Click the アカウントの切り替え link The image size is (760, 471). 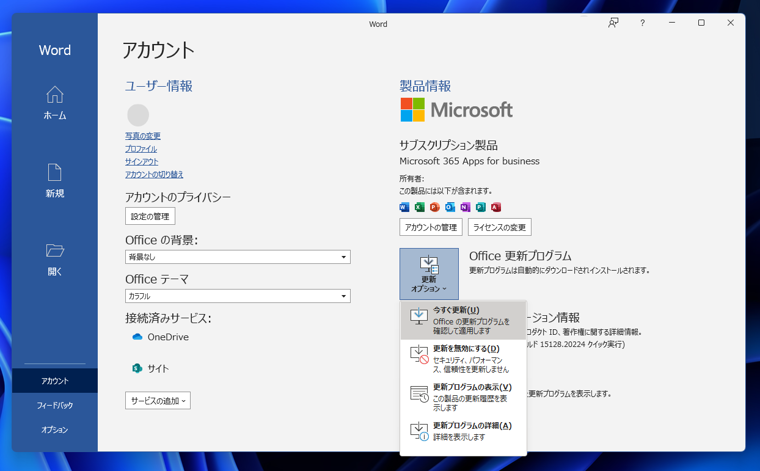coord(154,174)
